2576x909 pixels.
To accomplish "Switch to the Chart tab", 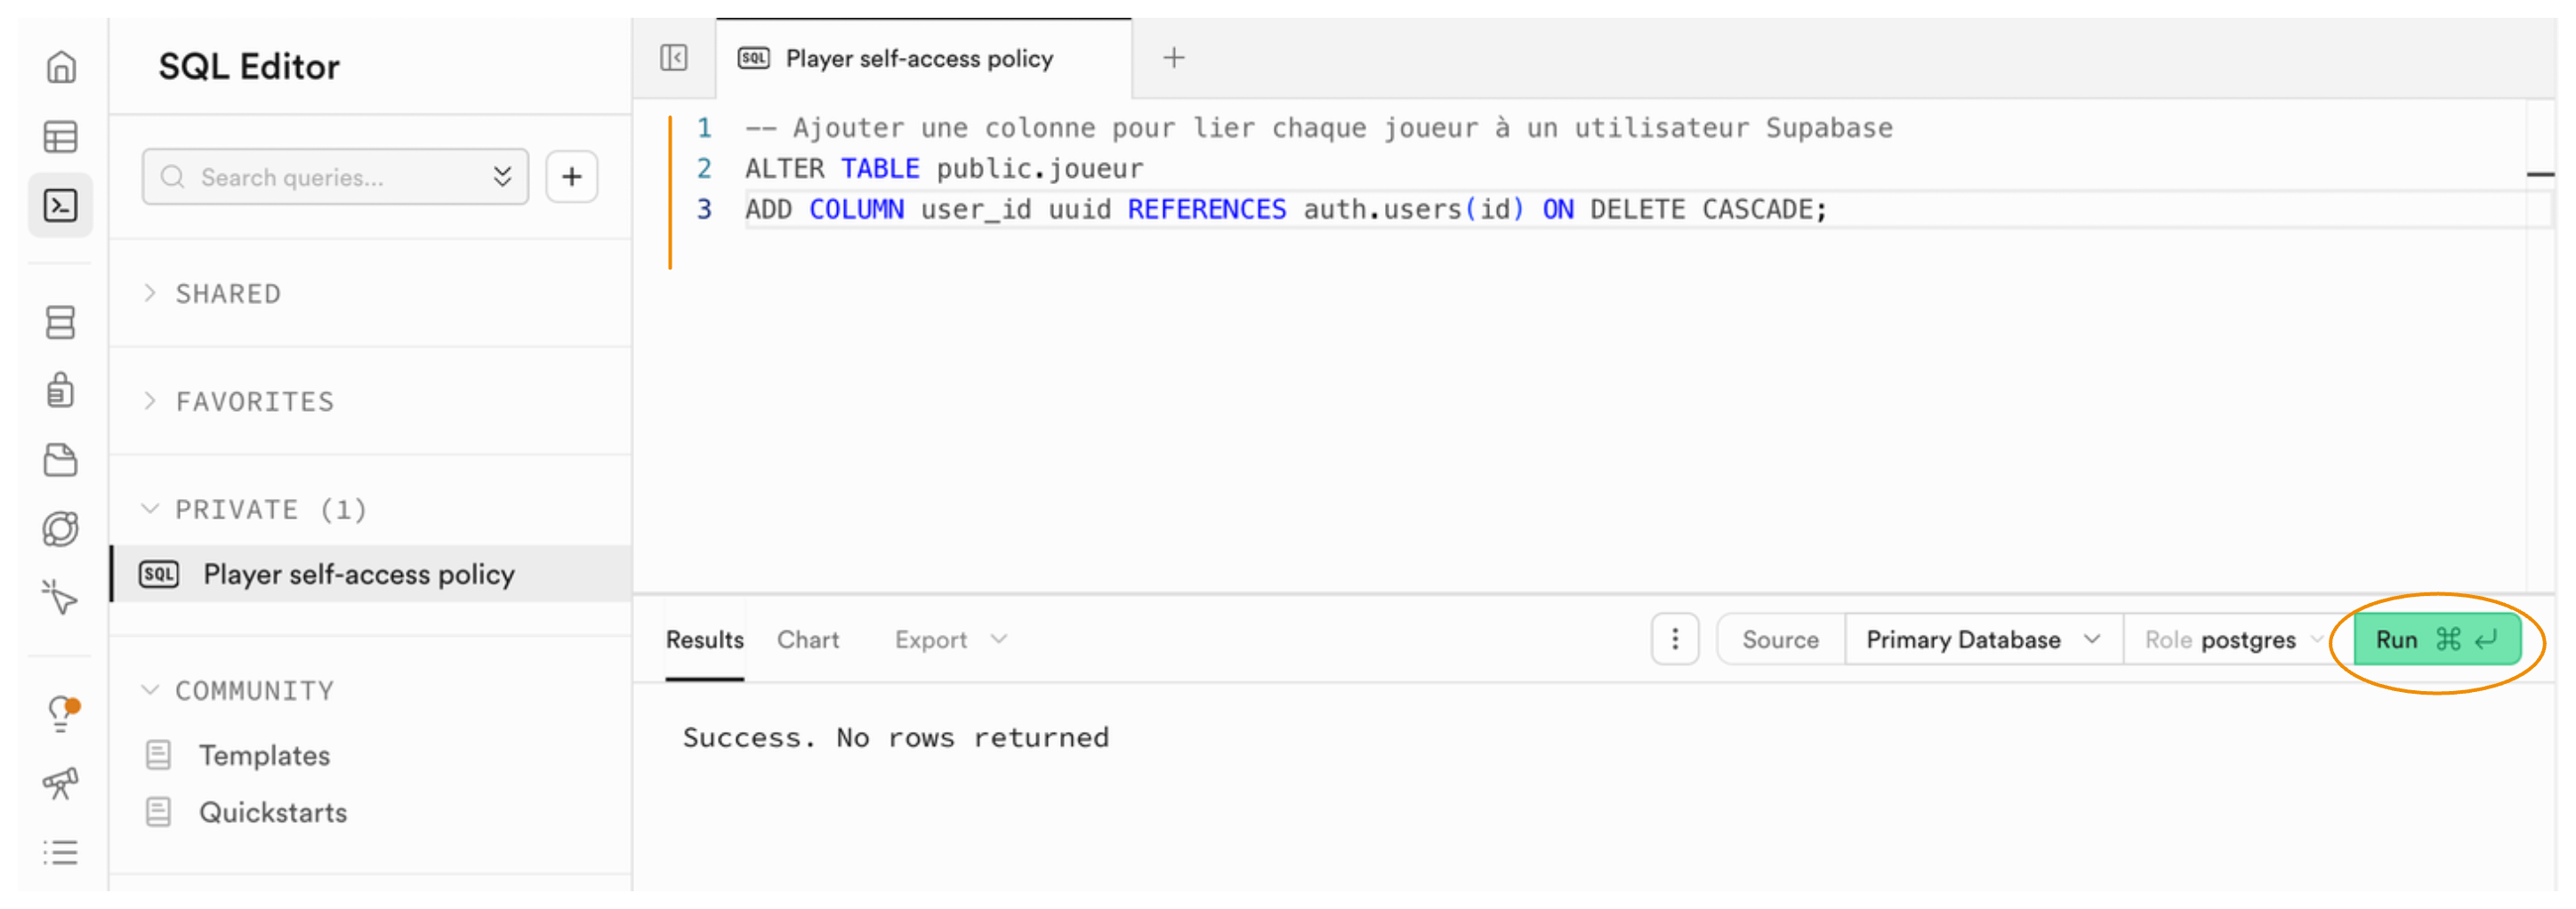I will tap(808, 640).
